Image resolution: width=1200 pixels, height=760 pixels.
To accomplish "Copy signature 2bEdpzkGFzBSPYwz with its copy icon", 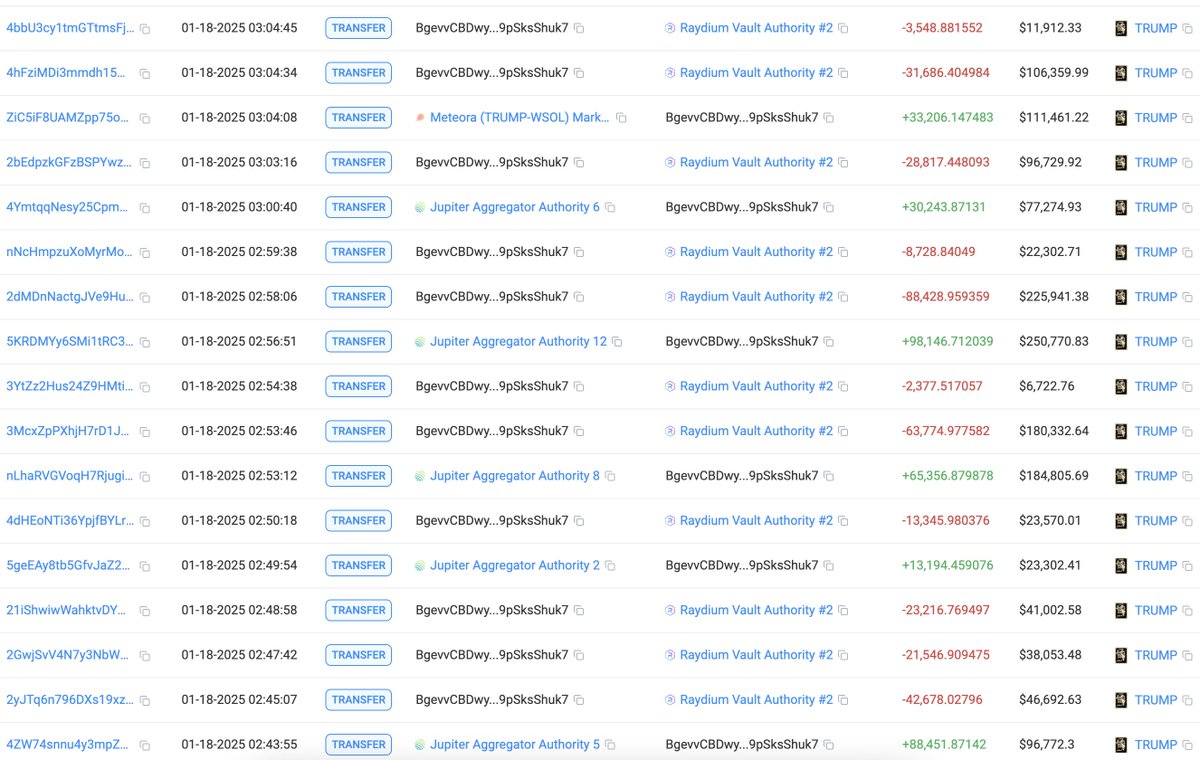I will coord(145,163).
